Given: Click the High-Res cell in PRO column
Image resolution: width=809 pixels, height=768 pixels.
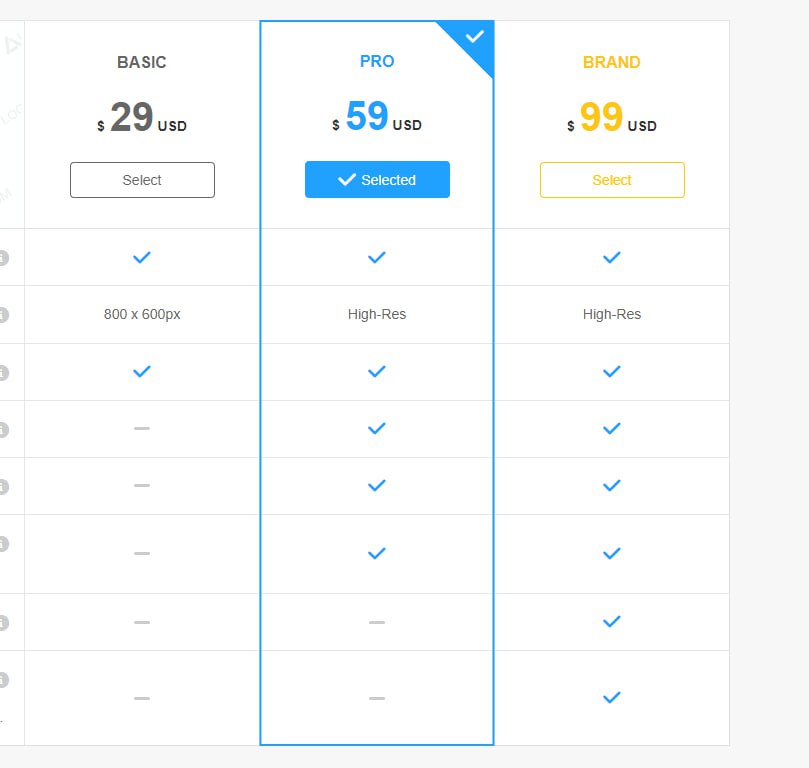Looking at the screenshot, I should coord(377,314).
